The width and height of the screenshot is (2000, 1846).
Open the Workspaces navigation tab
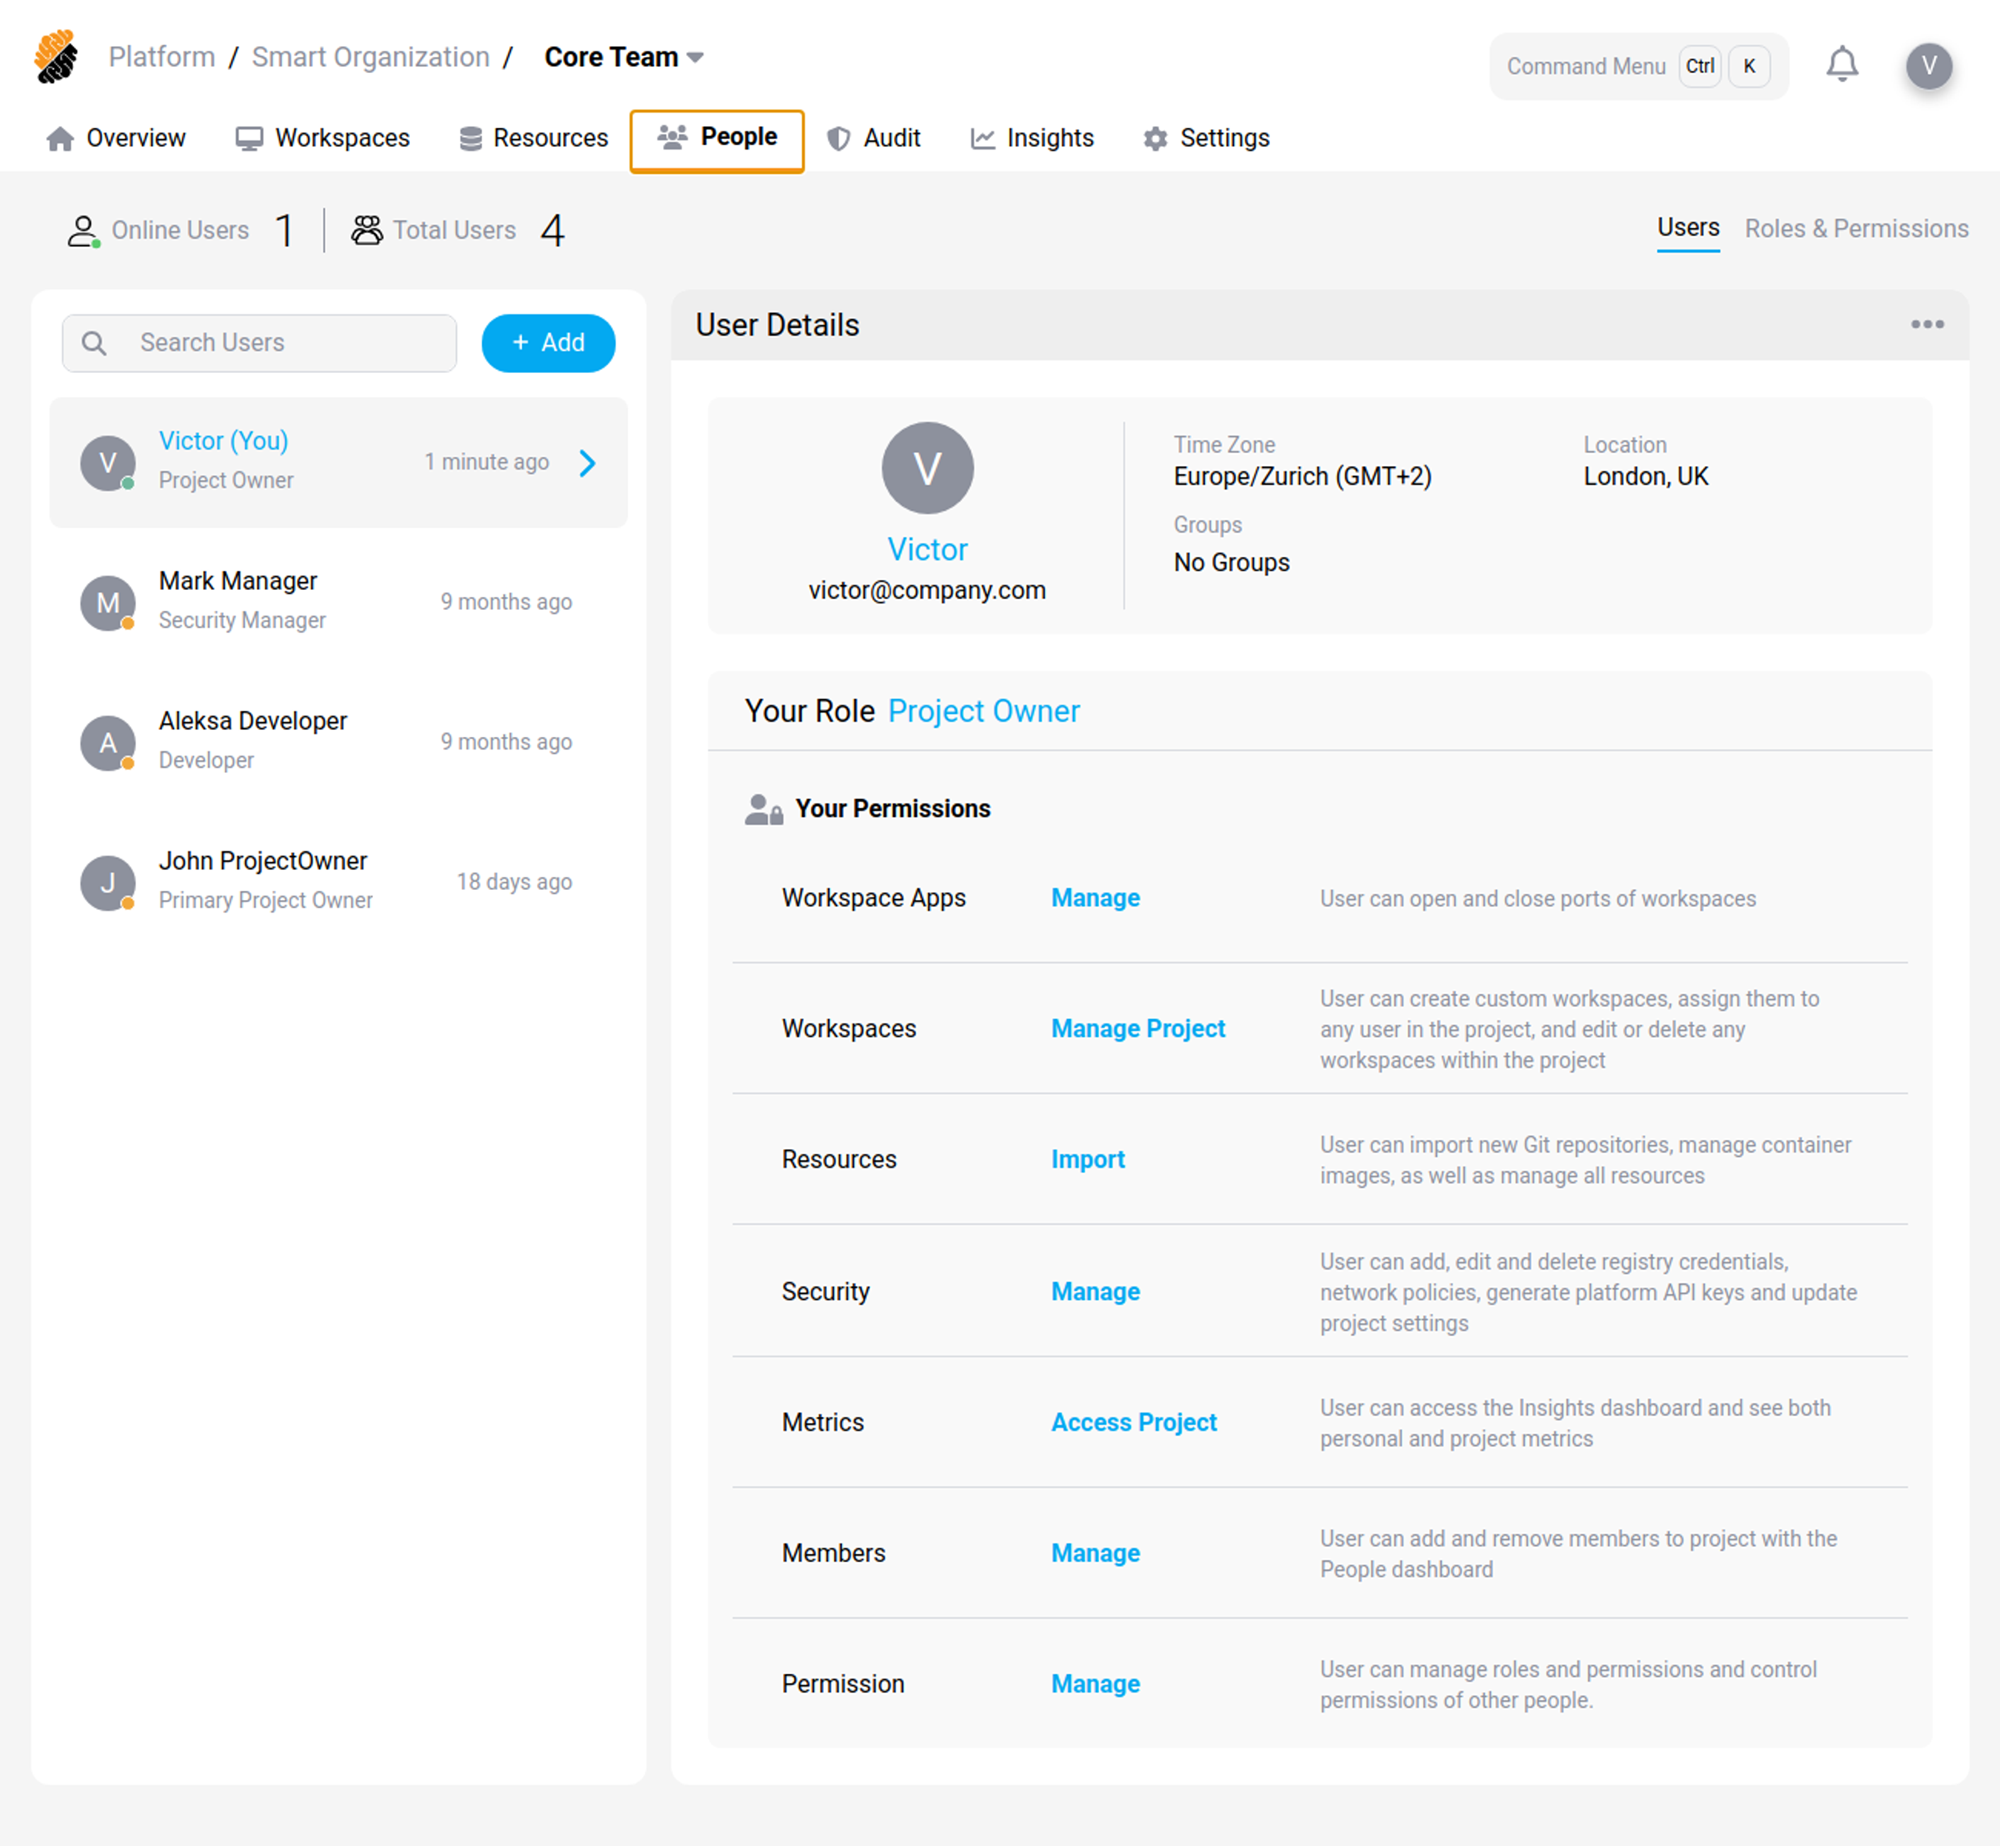(x=323, y=138)
